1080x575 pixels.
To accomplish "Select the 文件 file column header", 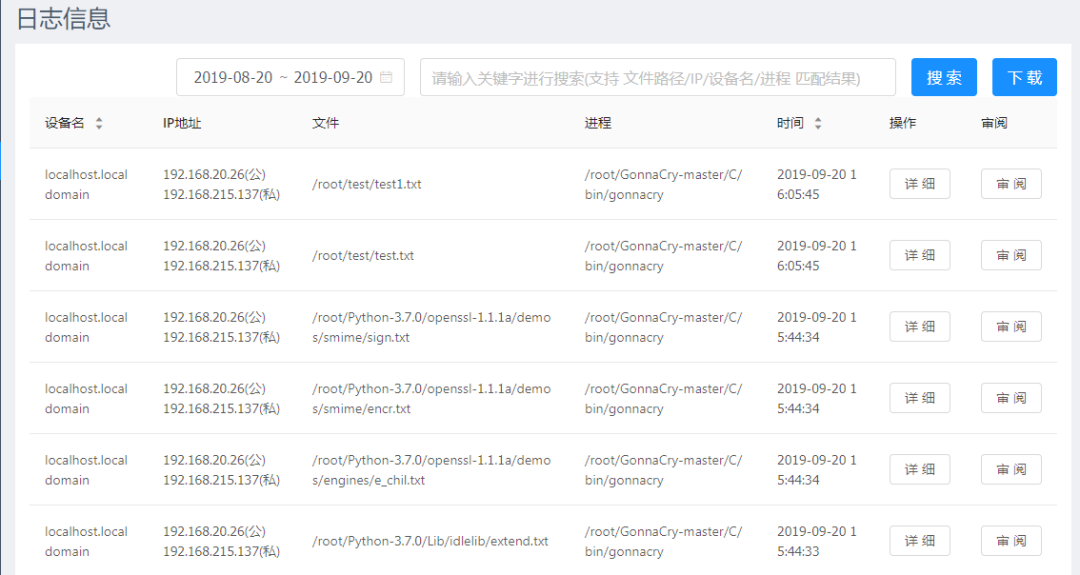I will coord(326,123).
